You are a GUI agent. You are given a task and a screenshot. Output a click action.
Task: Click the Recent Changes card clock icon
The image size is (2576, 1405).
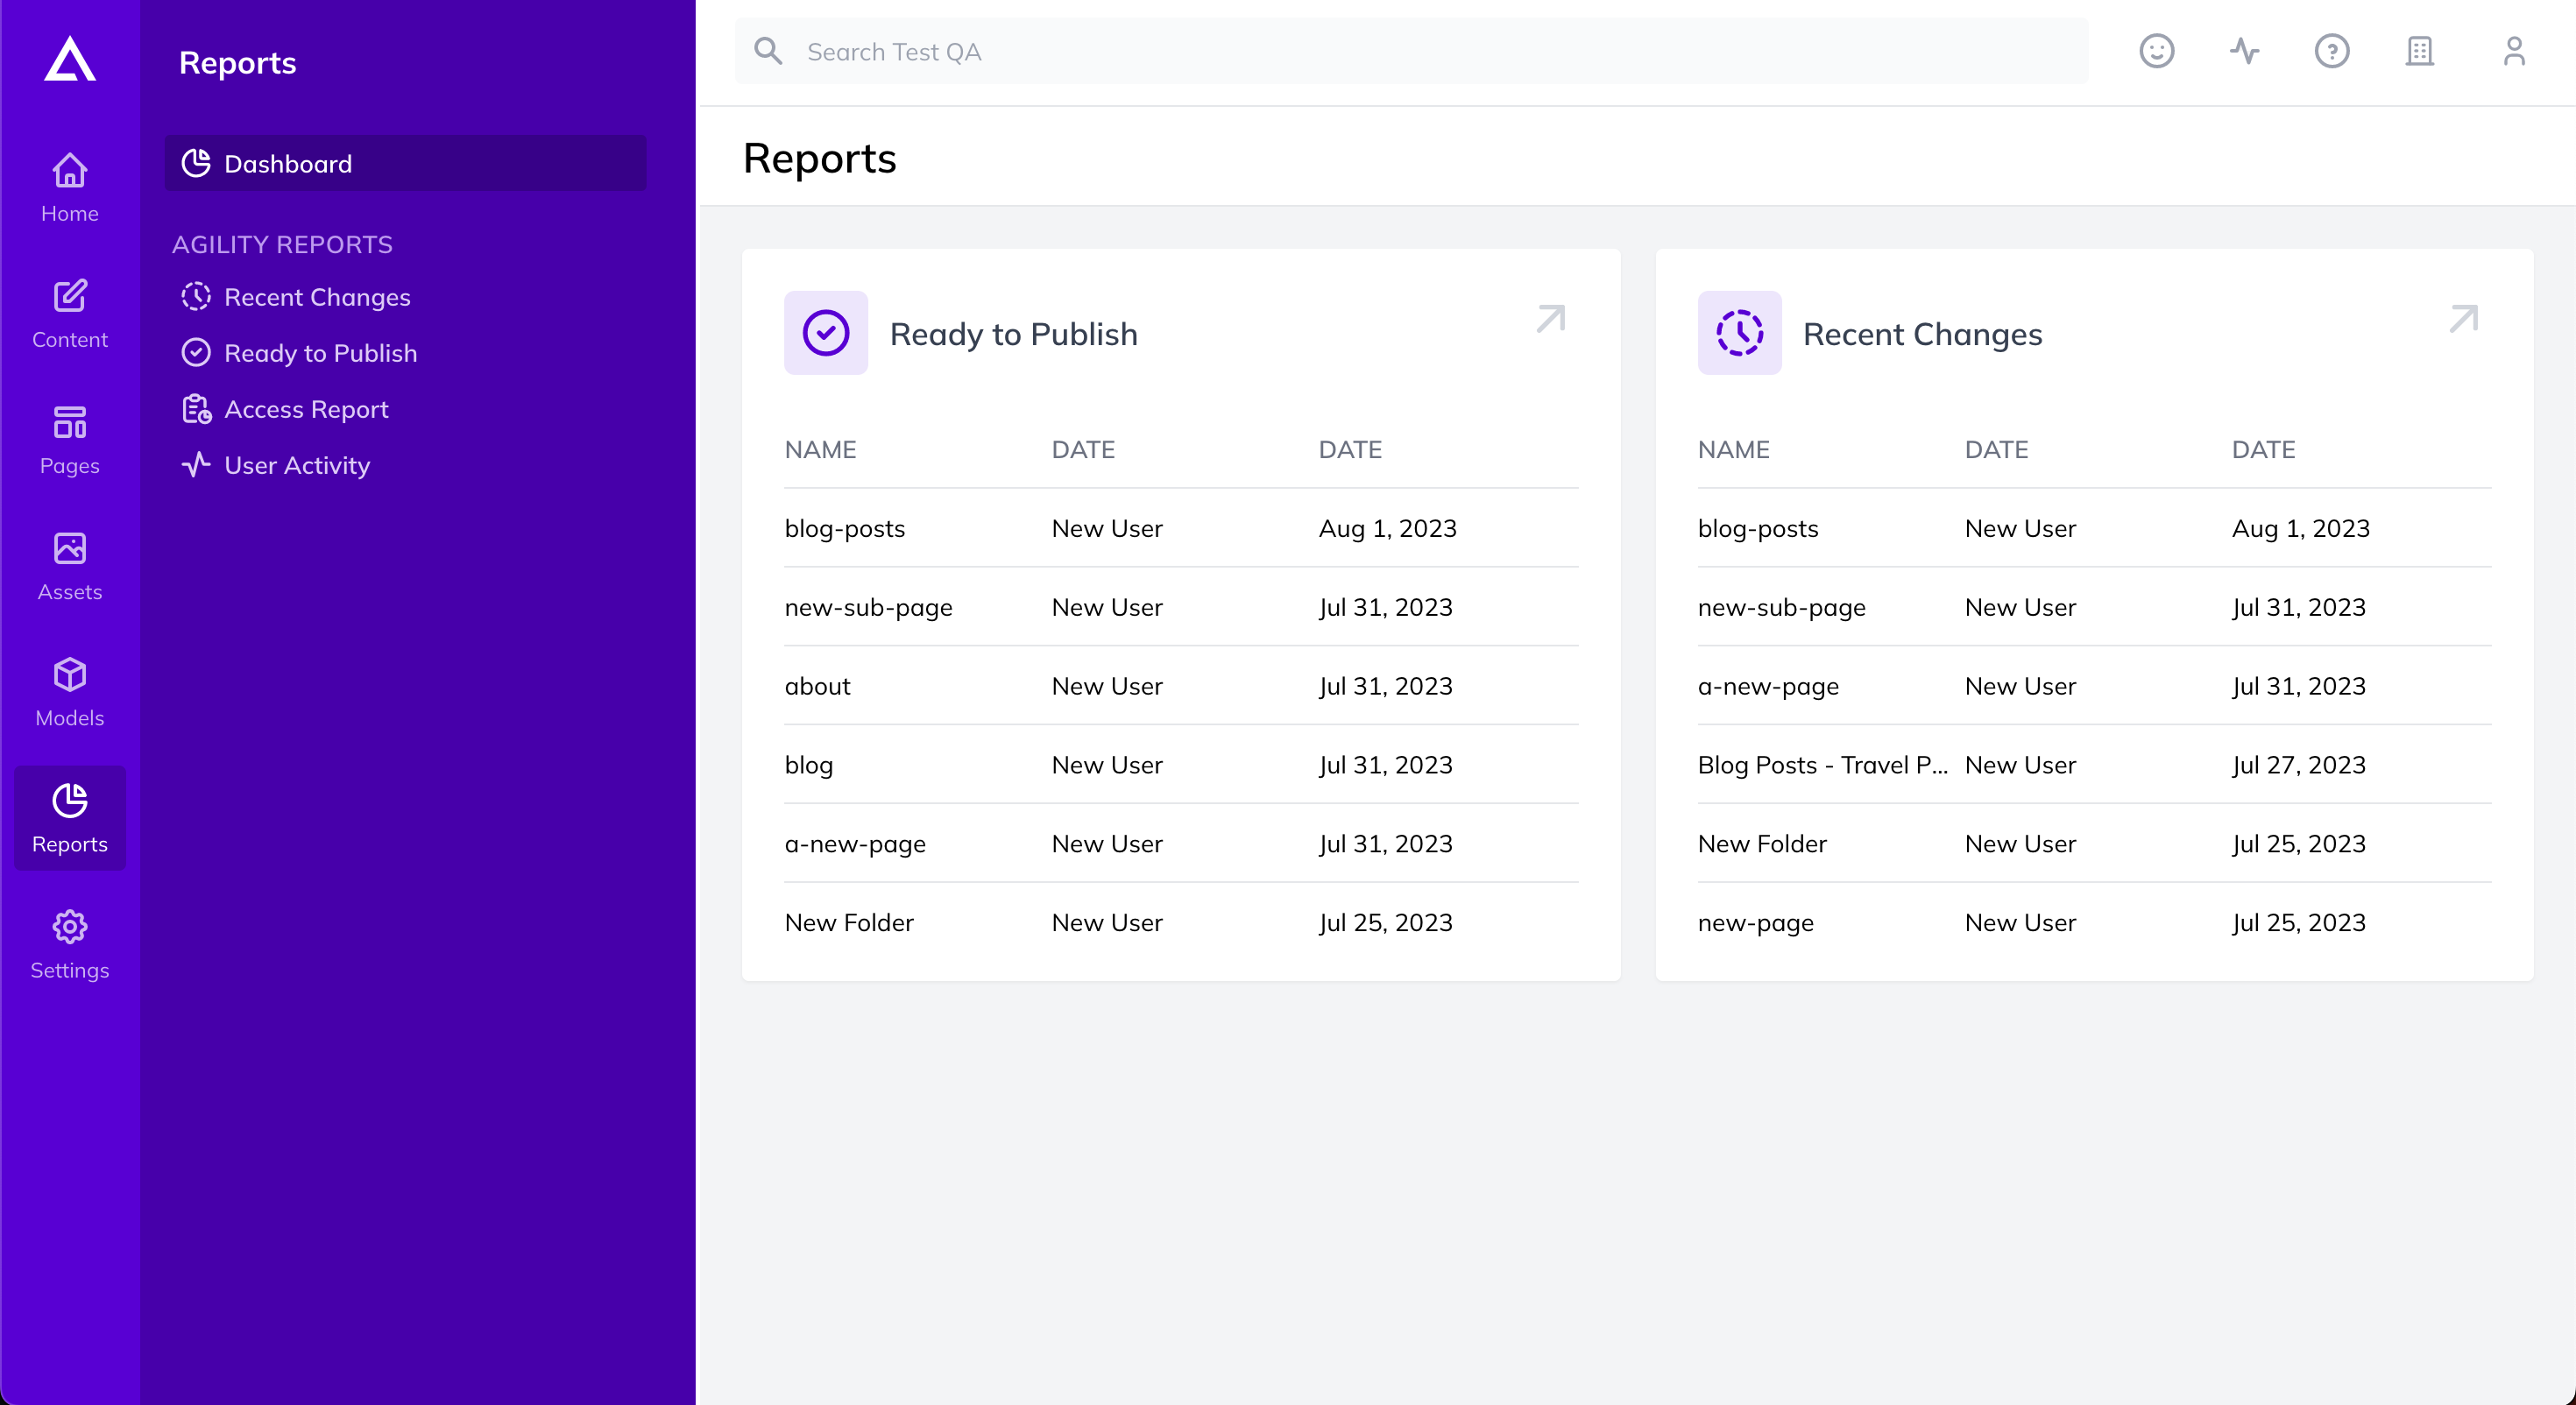[1740, 333]
